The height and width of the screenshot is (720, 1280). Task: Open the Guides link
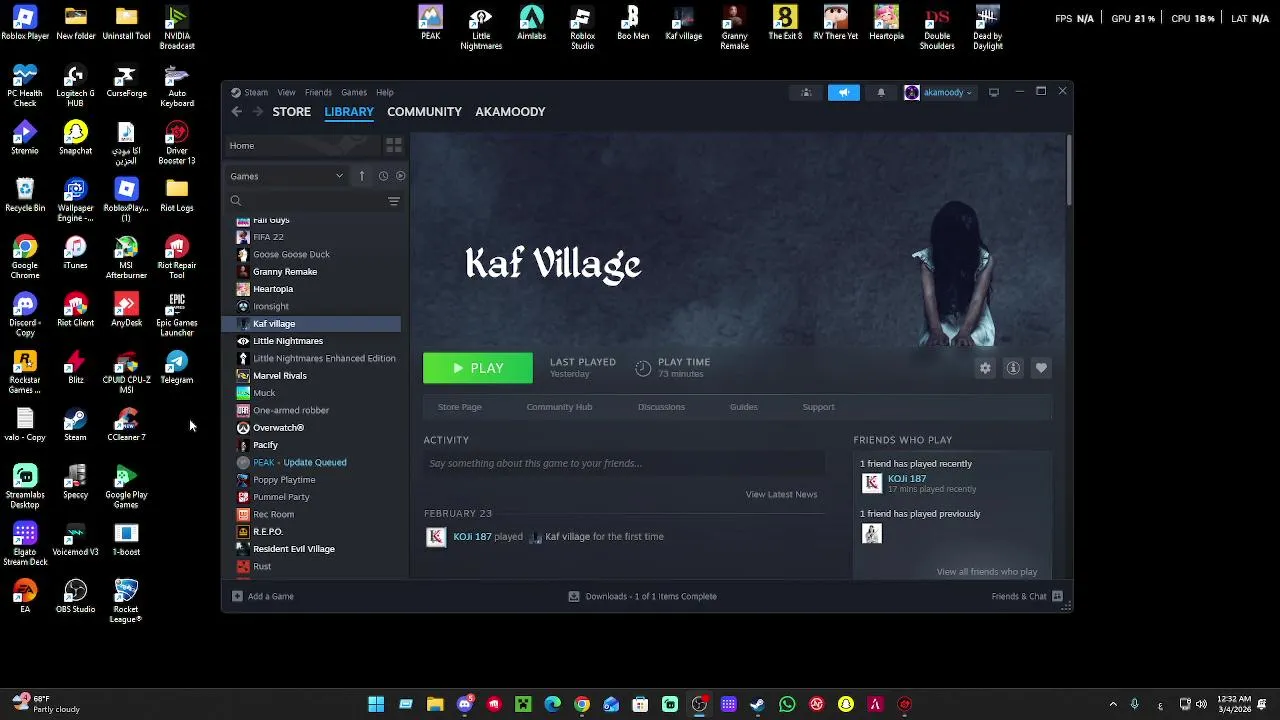[743, 407]
